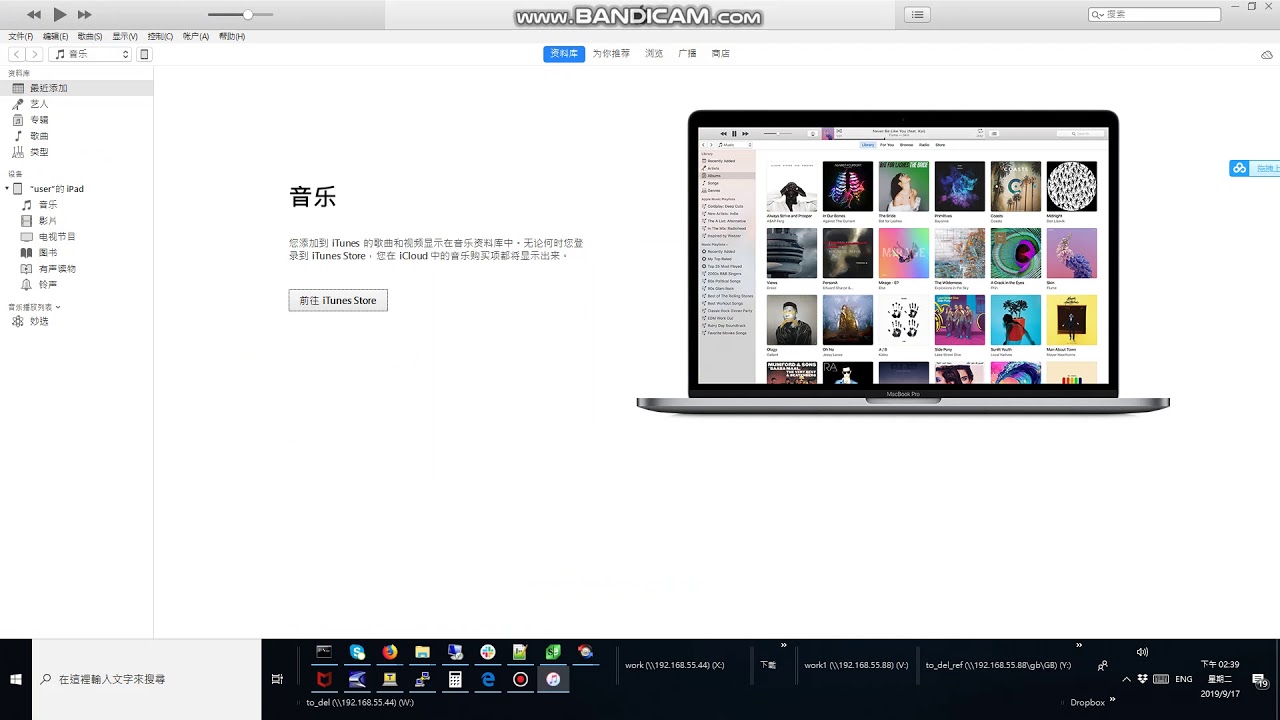Click the rewind playback button
The width and height of the screenshot is (1280, 720).
point(34,14)
